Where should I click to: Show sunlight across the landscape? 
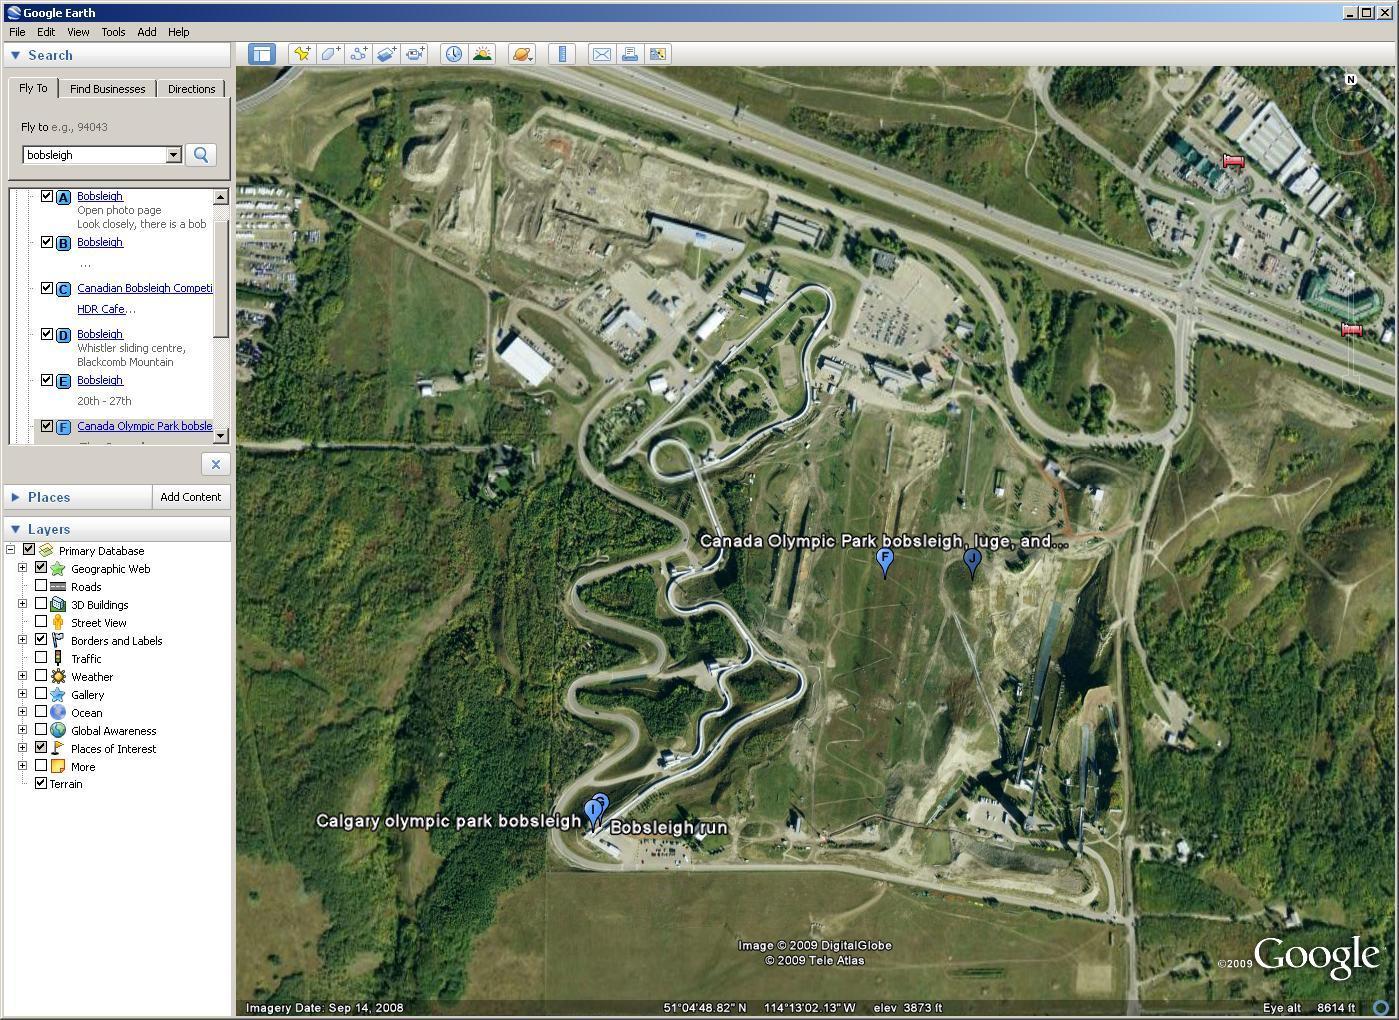[482, 54]
